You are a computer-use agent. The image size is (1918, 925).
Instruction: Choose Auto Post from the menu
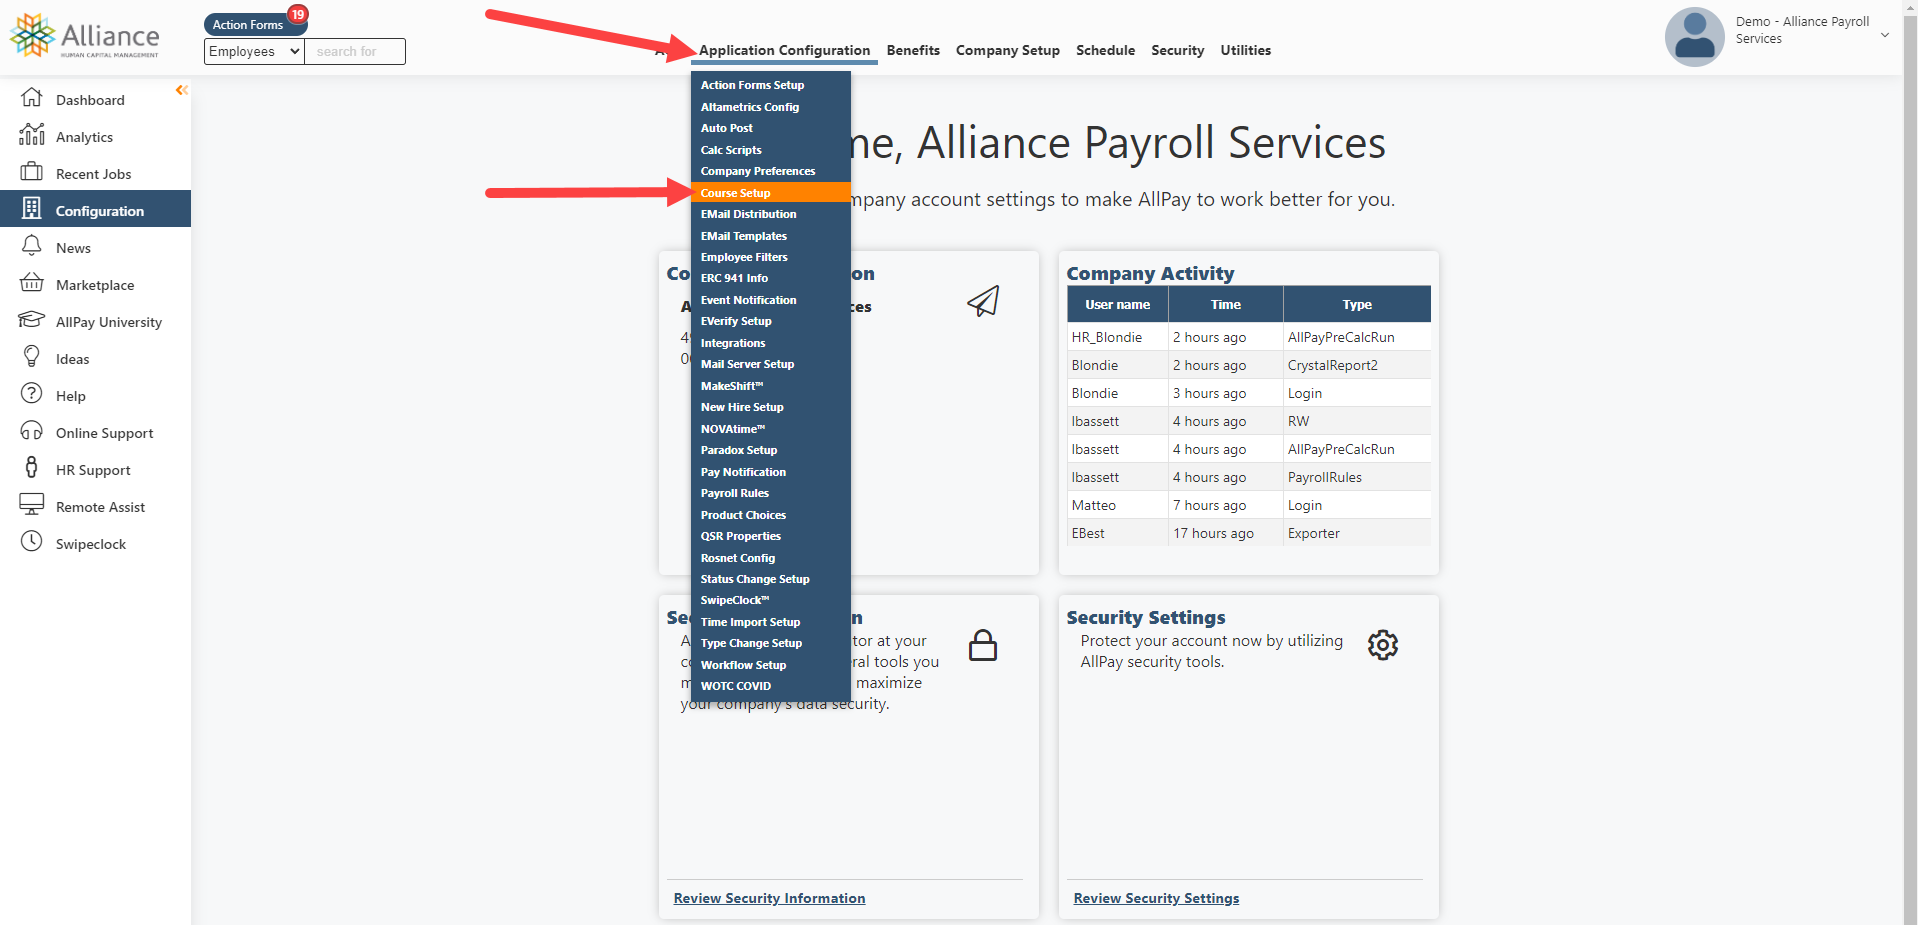(771, 128)
